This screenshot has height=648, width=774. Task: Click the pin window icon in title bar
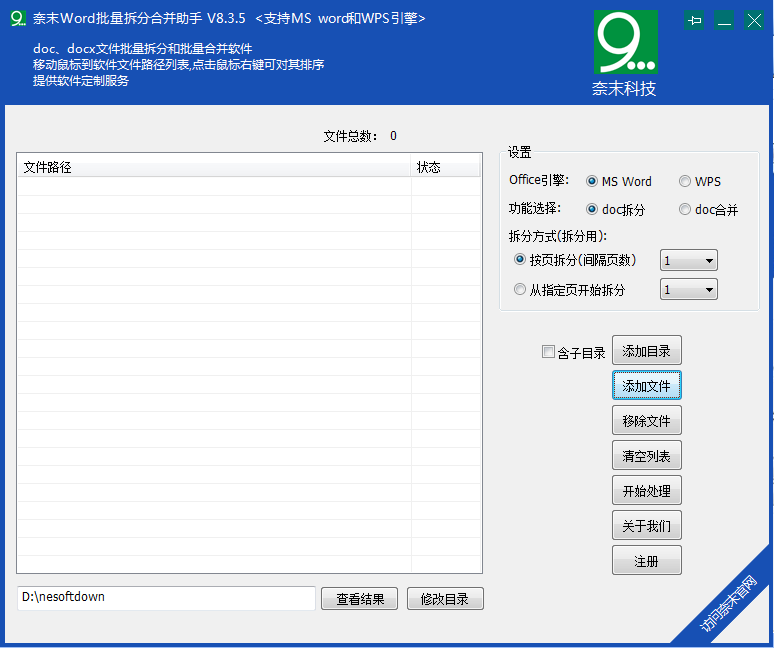(695, 20)
